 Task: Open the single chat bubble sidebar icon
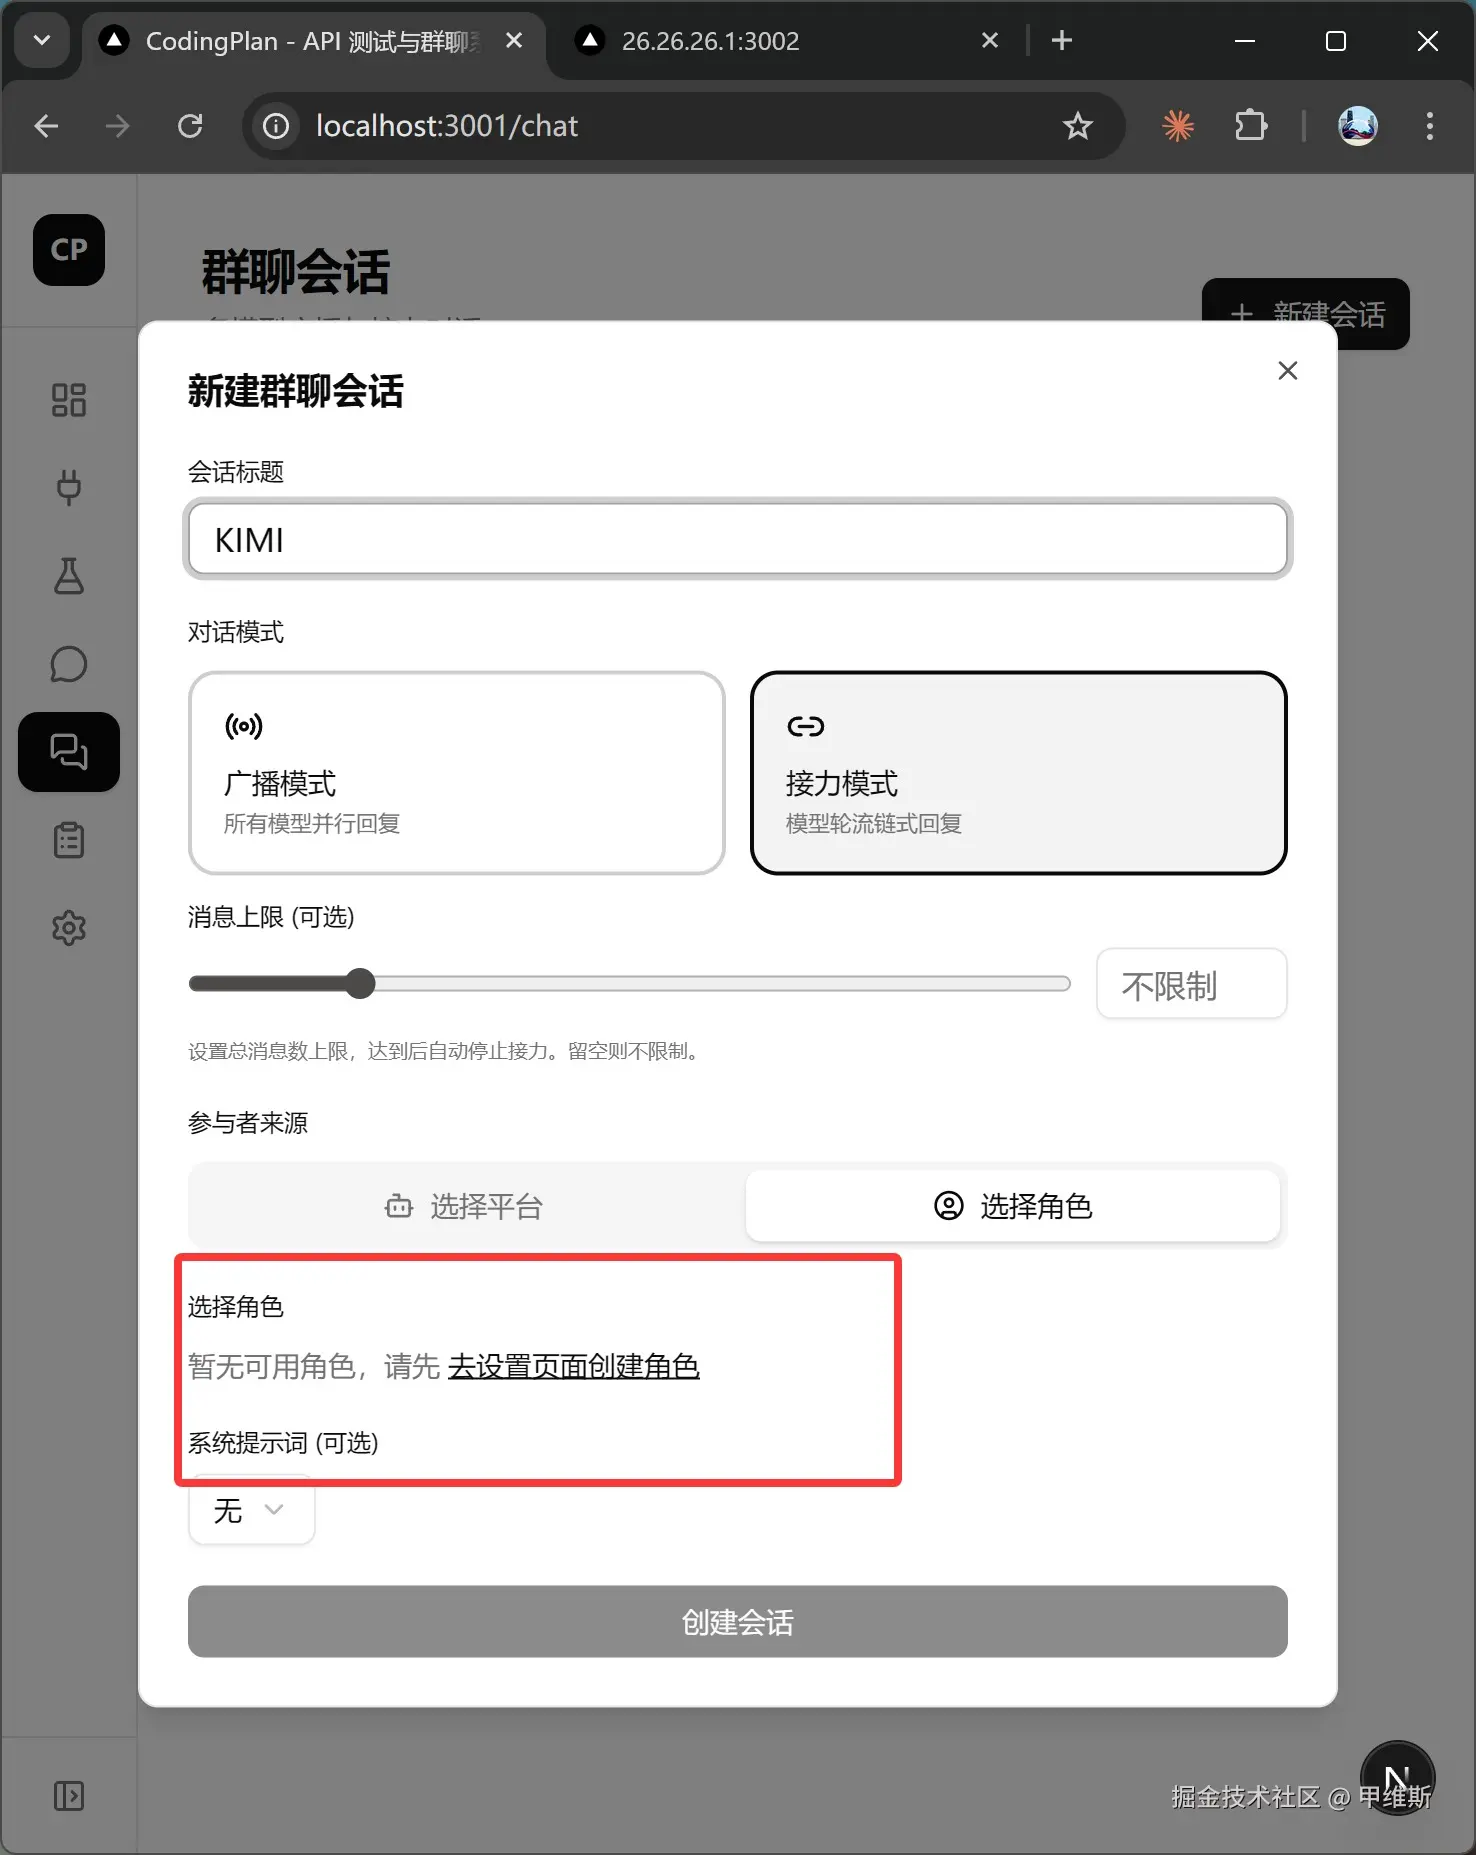68,664
